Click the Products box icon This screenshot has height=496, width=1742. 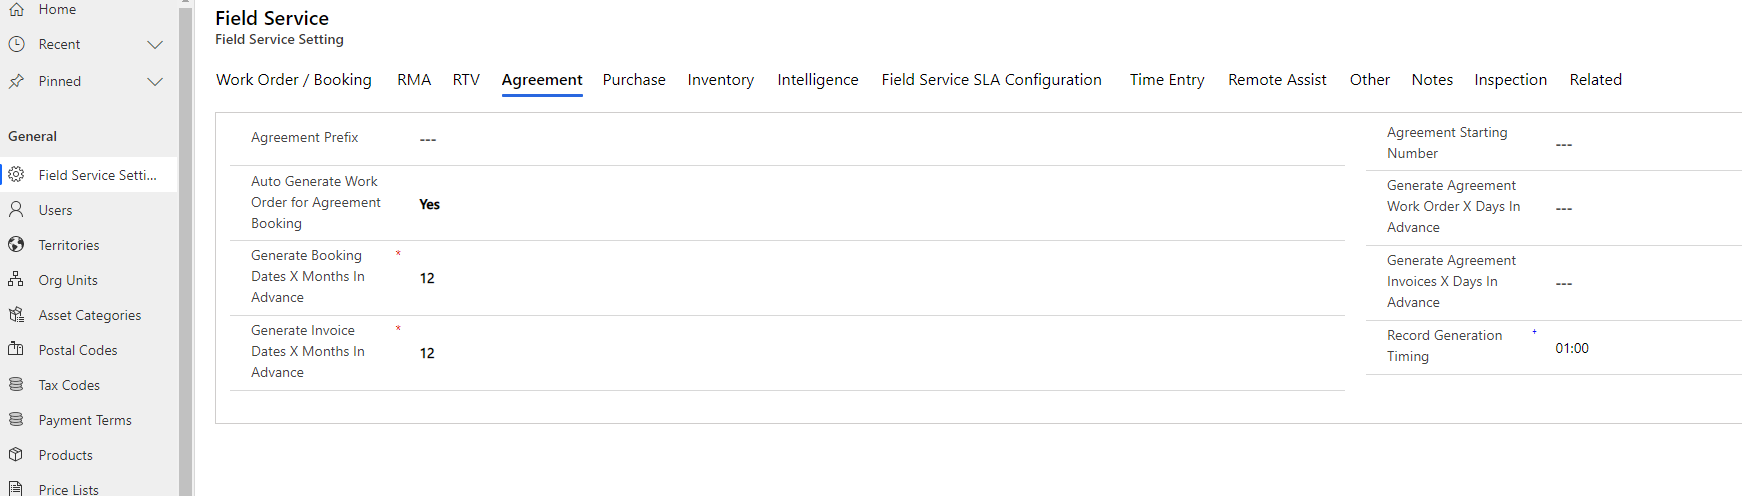(x=16, y=455)
